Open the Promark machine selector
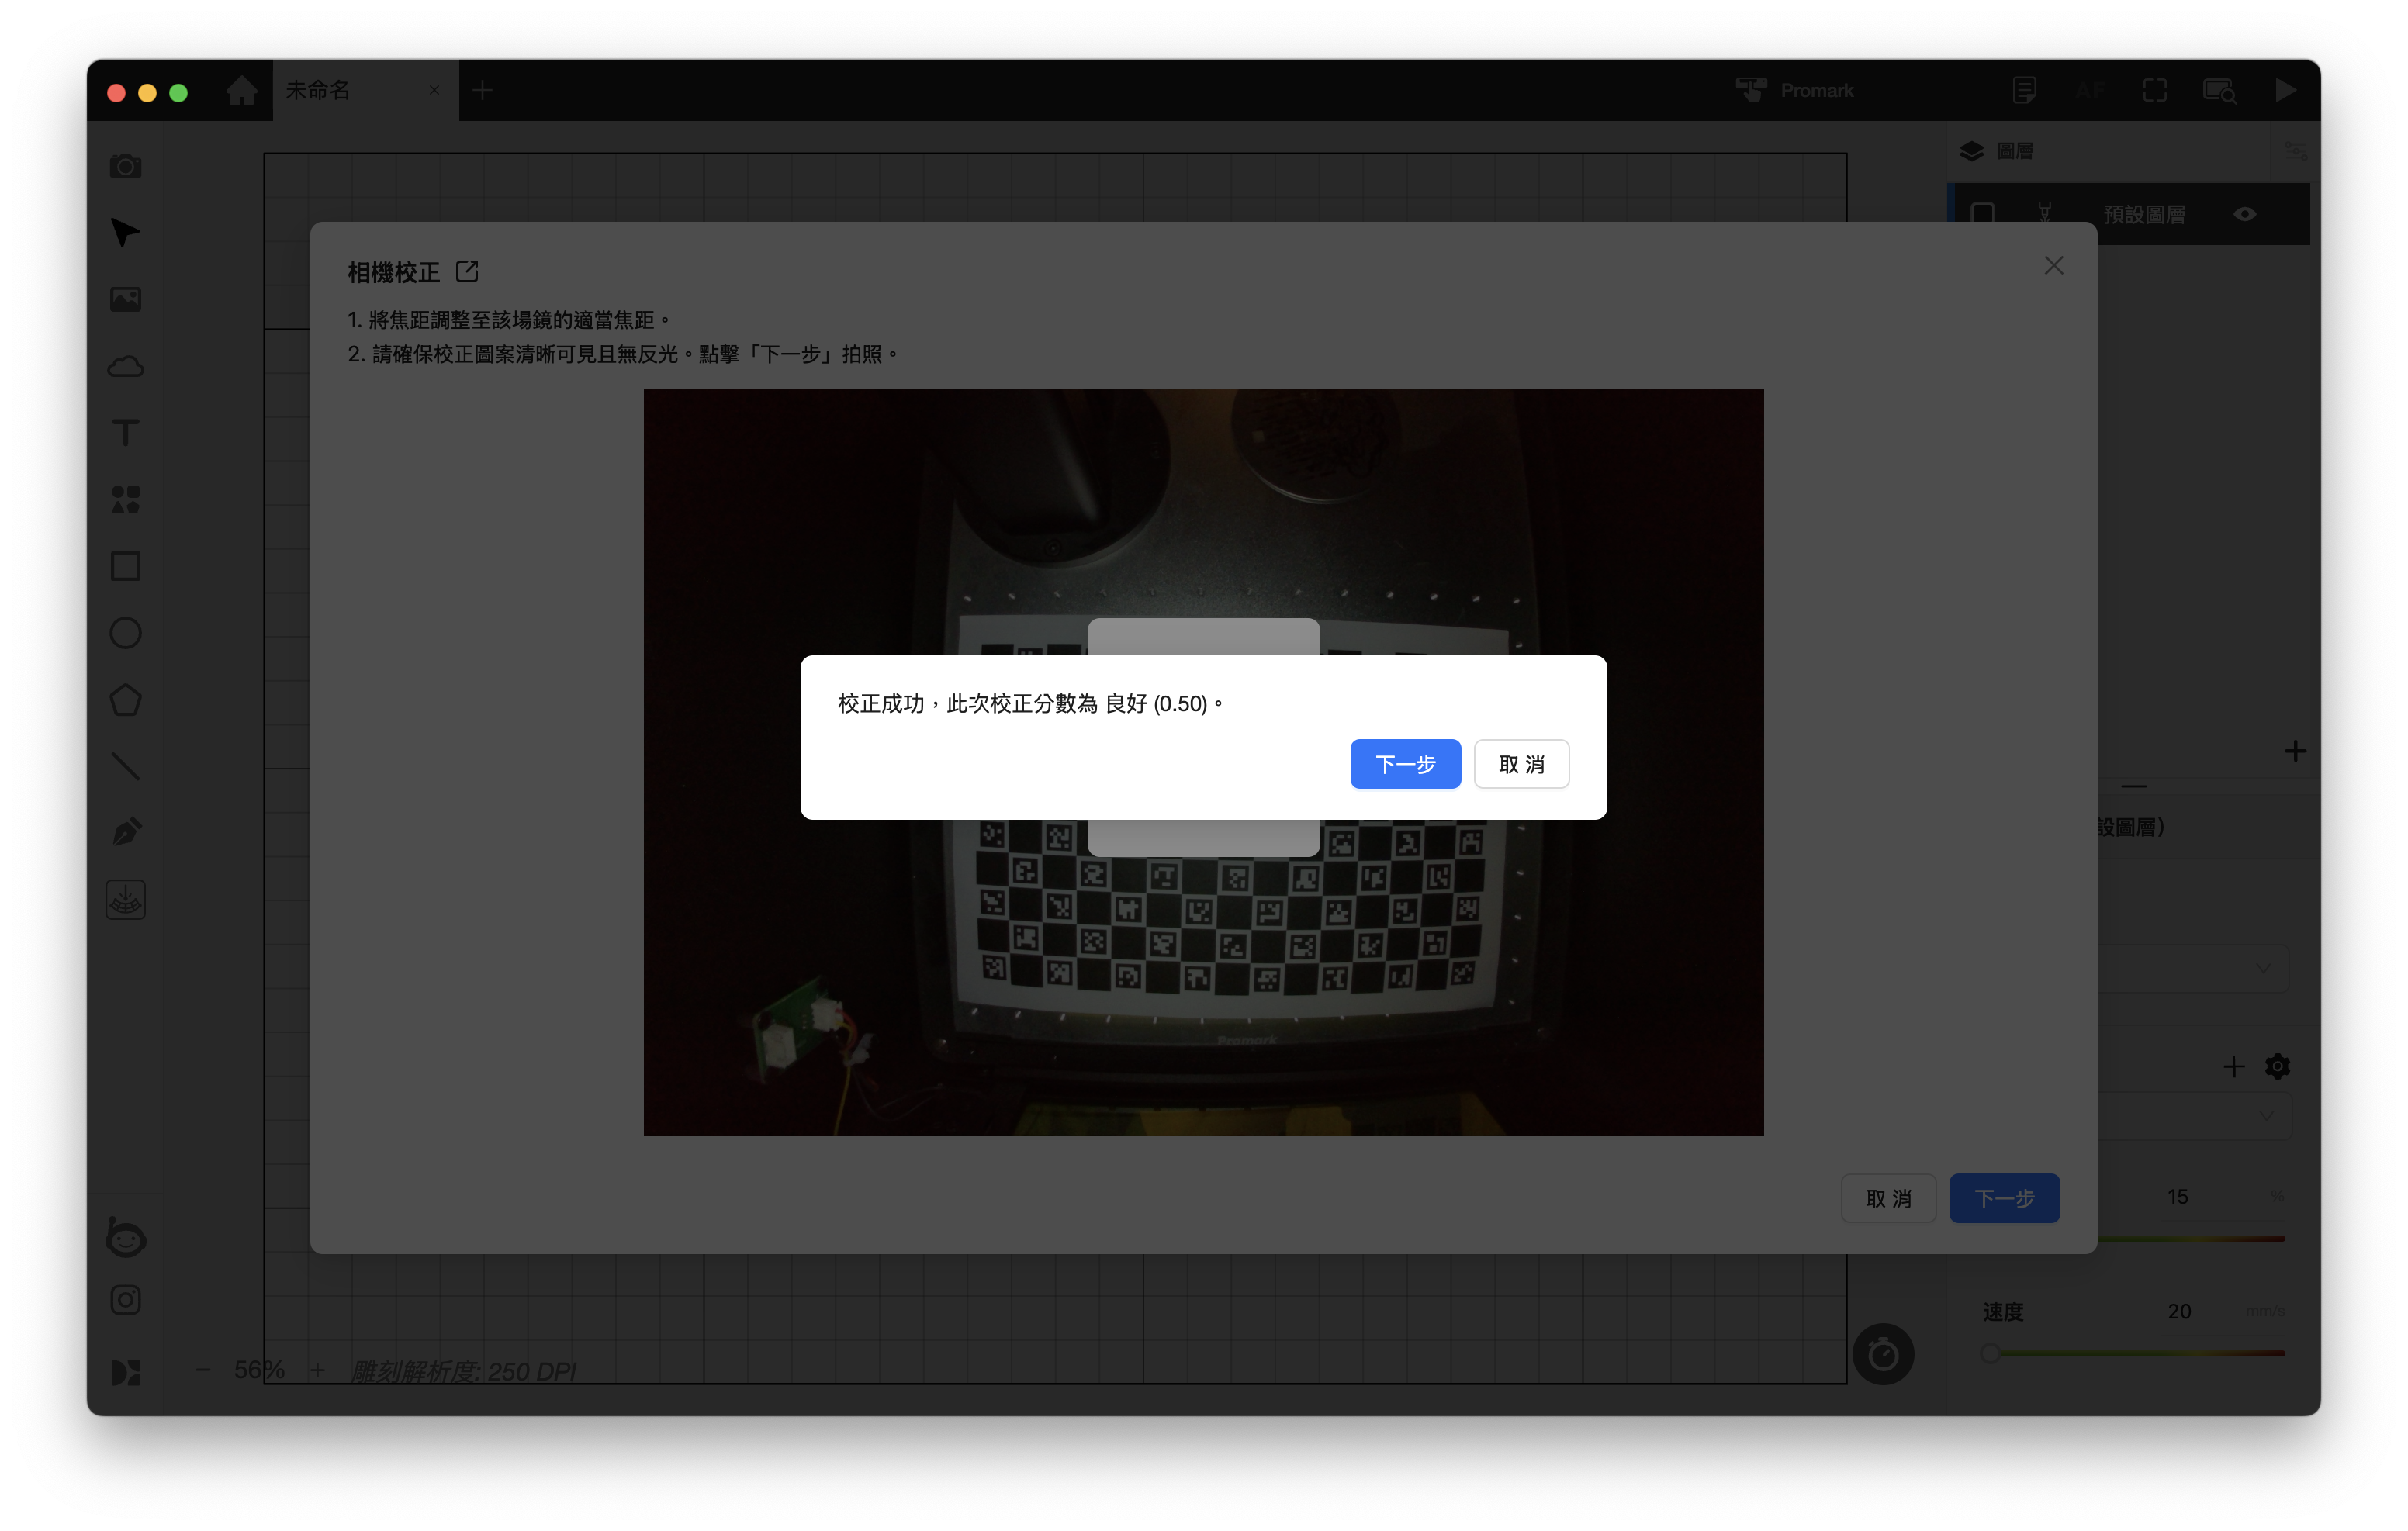The image size is (2408, 1531). point(1795,91)
